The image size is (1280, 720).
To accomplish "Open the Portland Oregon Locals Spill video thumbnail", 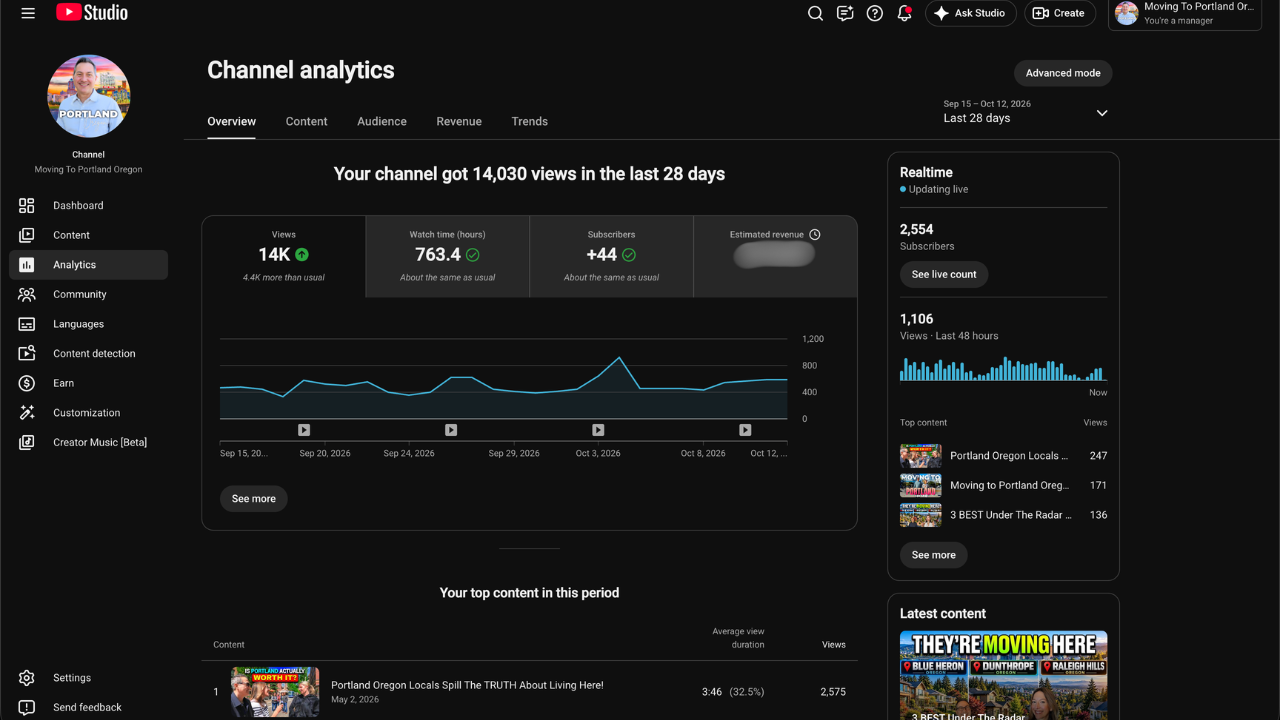I will 275,692.
